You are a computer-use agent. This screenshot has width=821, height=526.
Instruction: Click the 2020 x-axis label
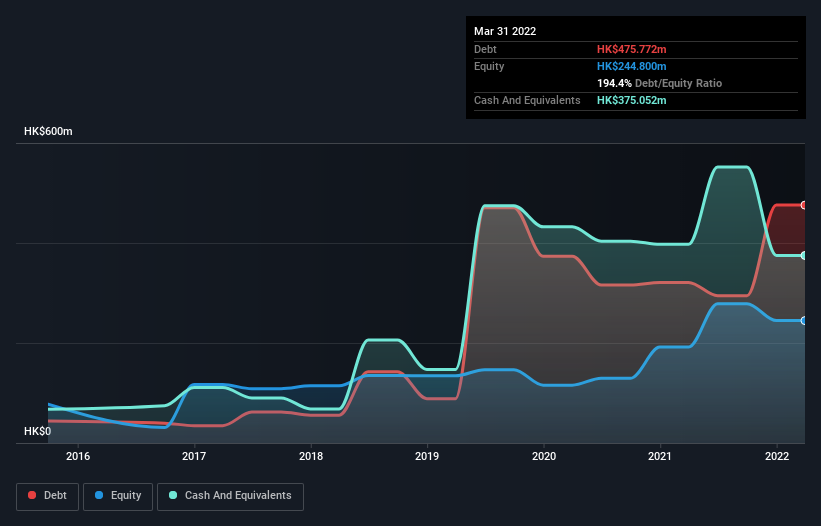pos(544,456)
